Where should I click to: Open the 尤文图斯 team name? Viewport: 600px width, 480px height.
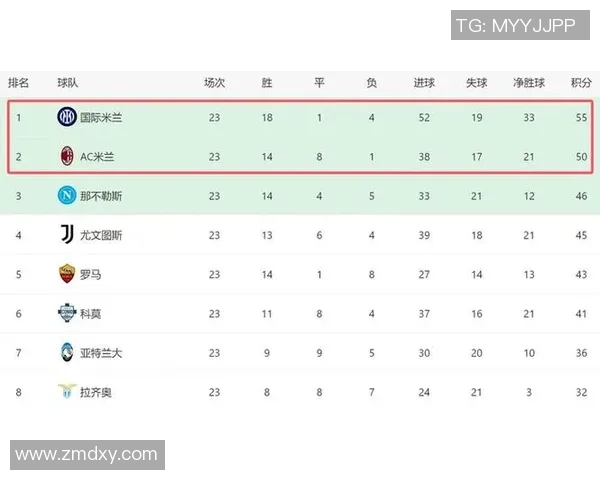click(101, 235)
